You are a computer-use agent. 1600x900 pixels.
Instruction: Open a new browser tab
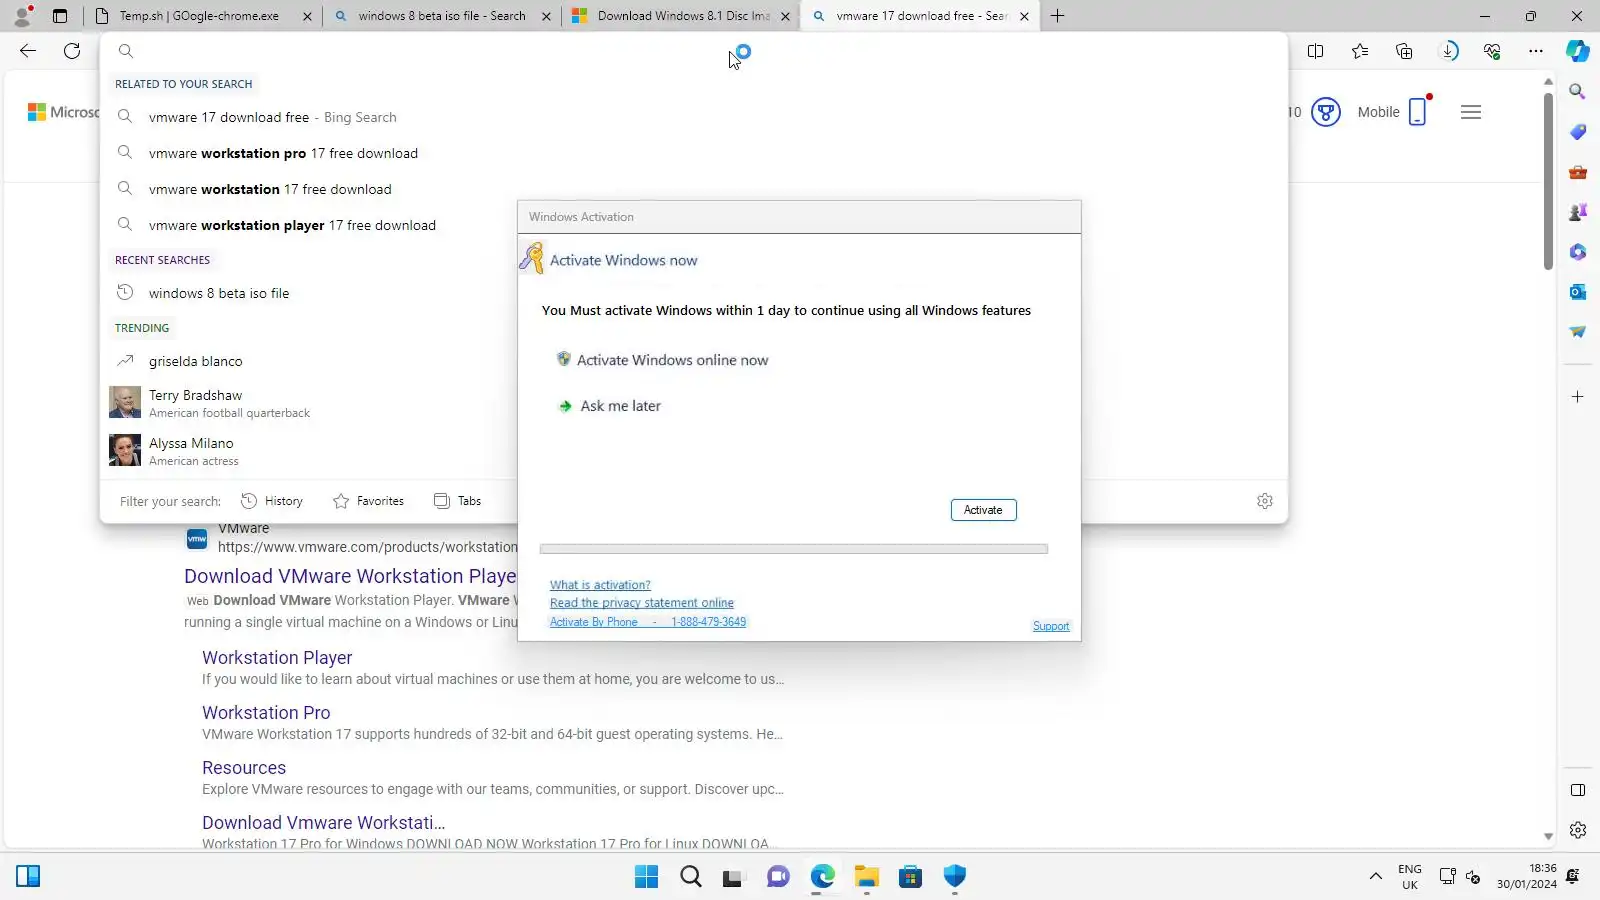[1058, 16]
